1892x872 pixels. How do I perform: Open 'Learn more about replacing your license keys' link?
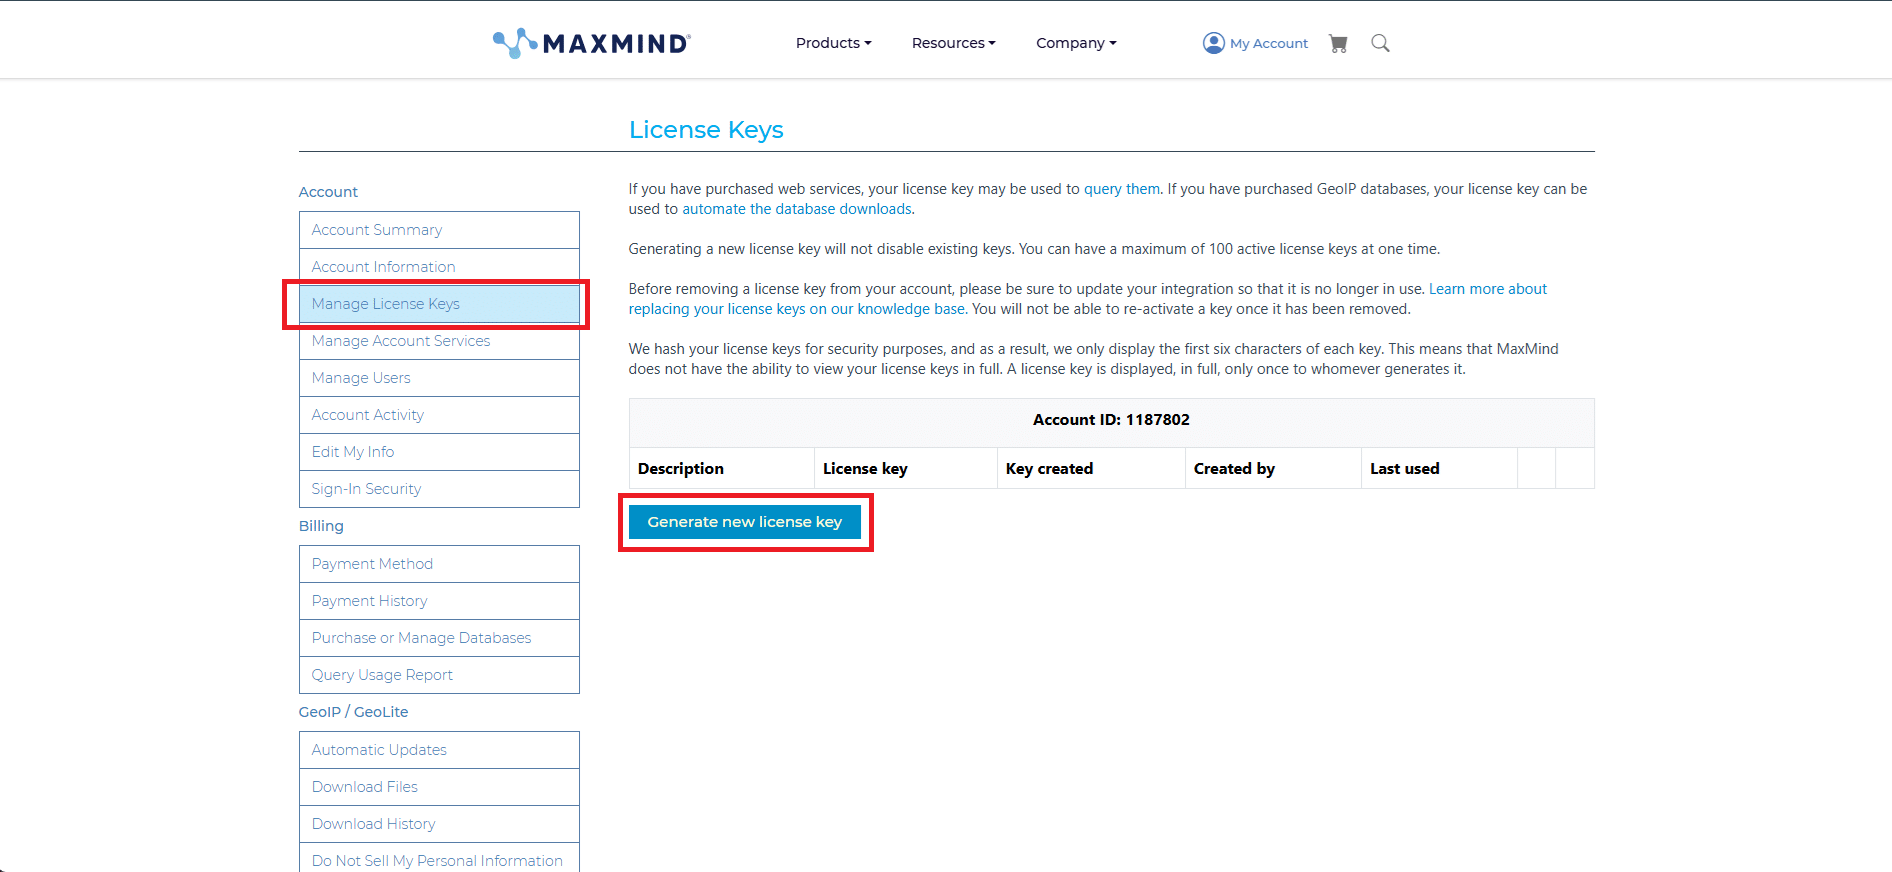(x=1087, y=299)
